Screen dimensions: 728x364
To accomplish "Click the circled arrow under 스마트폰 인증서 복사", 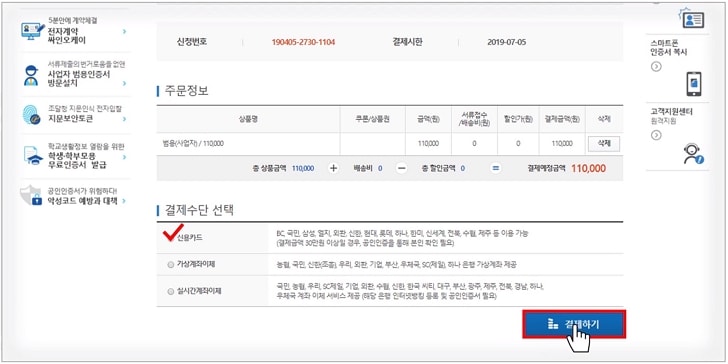I will [656, 66].
